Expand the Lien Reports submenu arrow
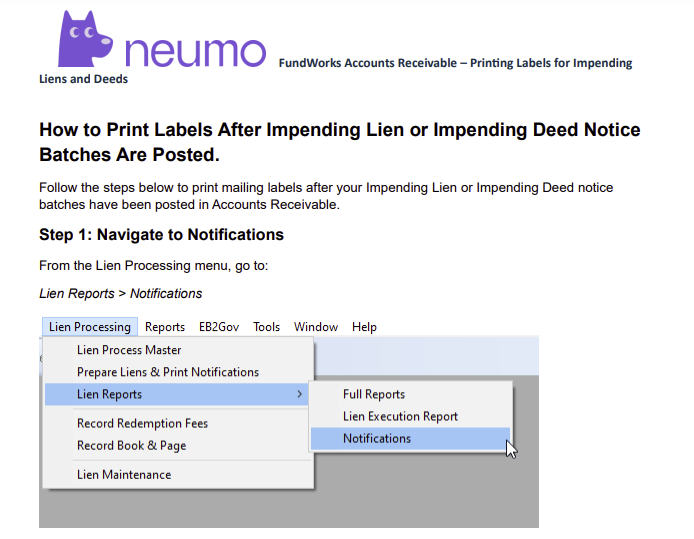The width and height of the screenshot is (694, 539). (299, 394)
